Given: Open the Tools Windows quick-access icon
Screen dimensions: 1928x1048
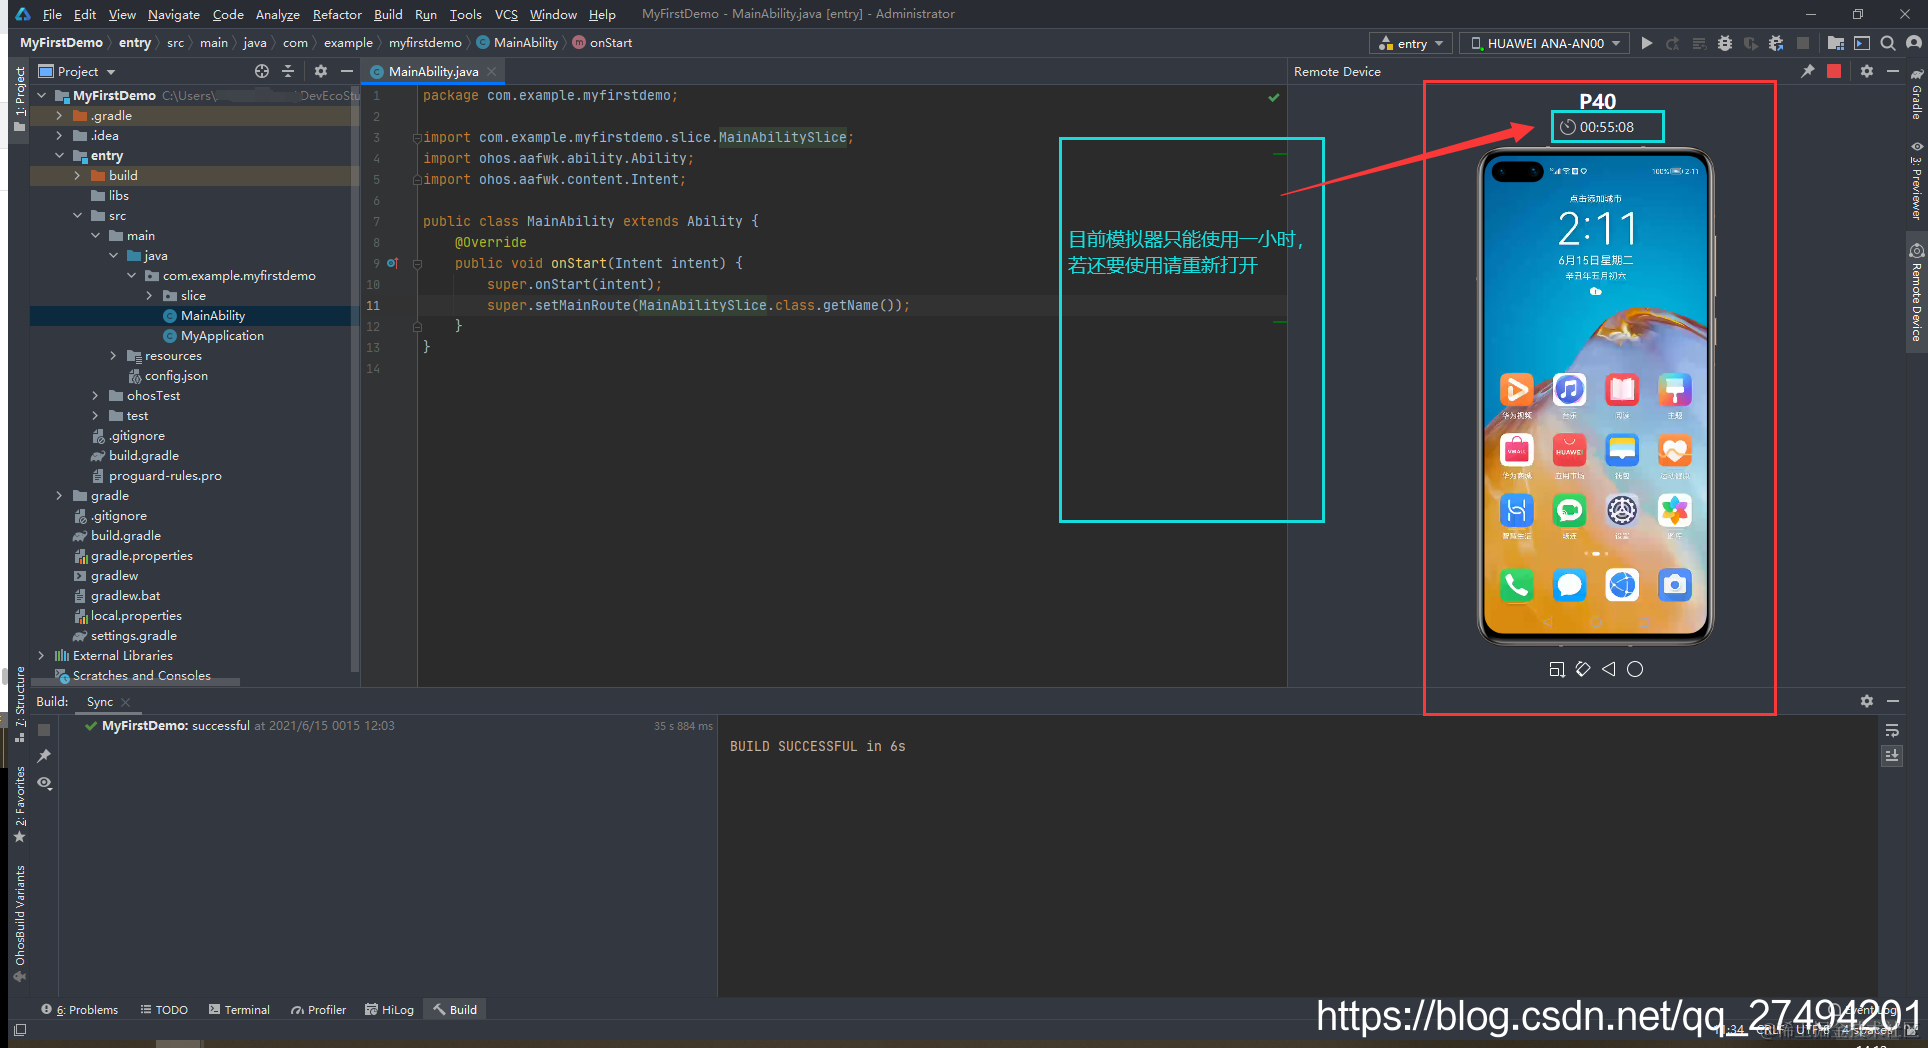Looking at the screenshot, I should [20, 1029].
